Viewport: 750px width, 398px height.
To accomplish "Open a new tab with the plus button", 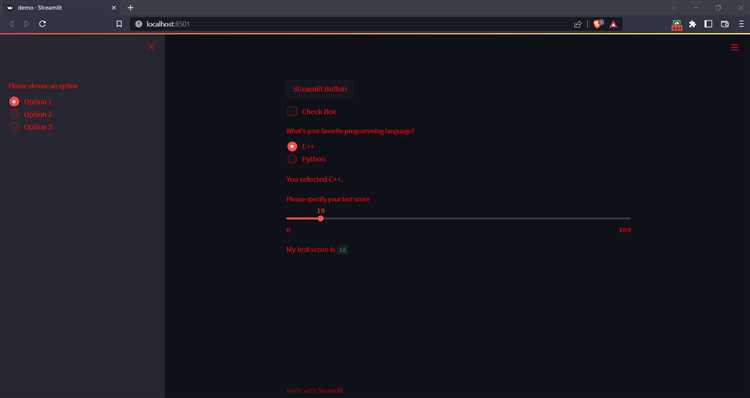I will coord(130,8).
